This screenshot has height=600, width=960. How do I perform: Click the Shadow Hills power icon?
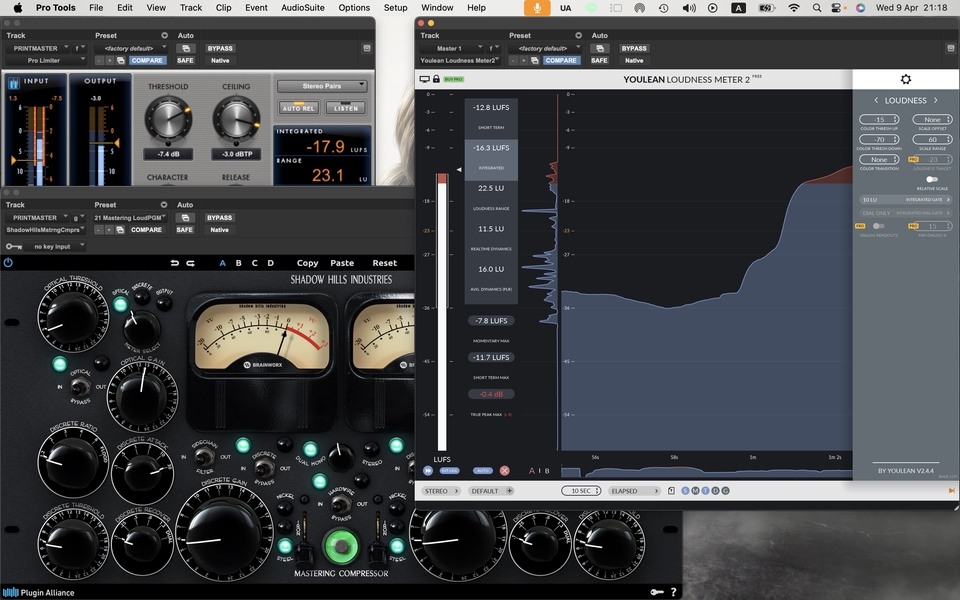pos(8,263)
